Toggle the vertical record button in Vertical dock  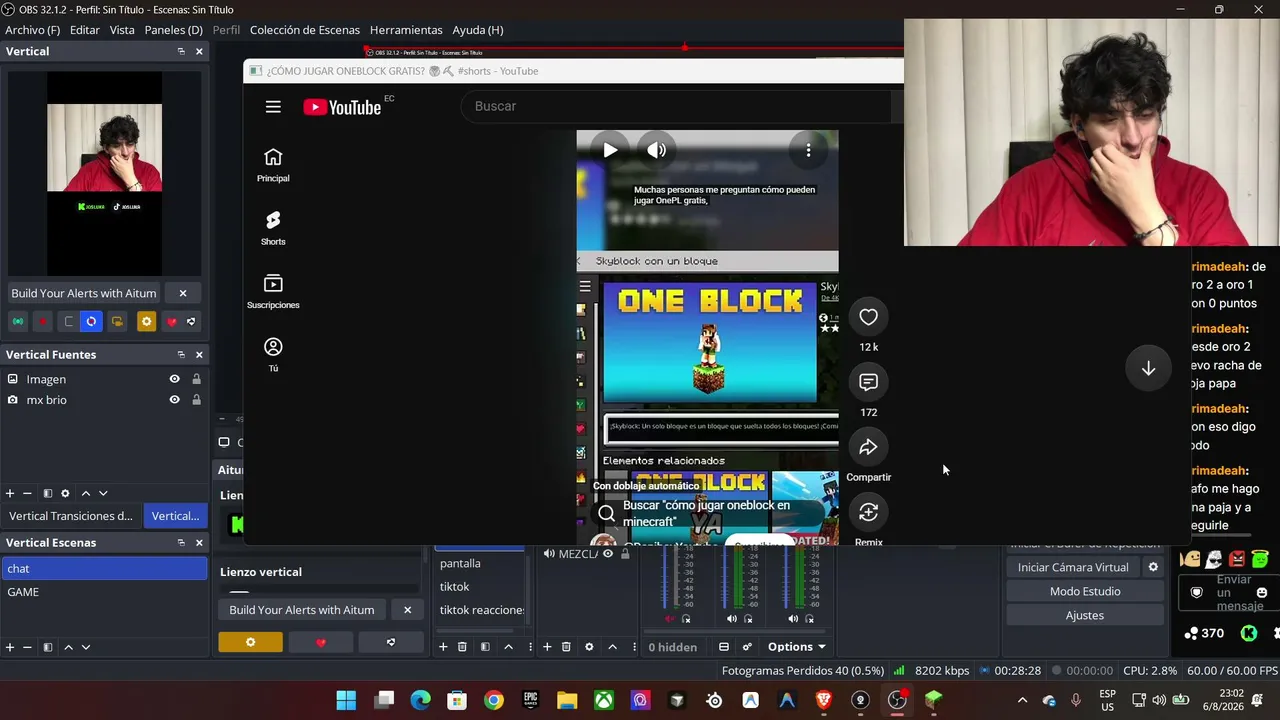point(42,321)
